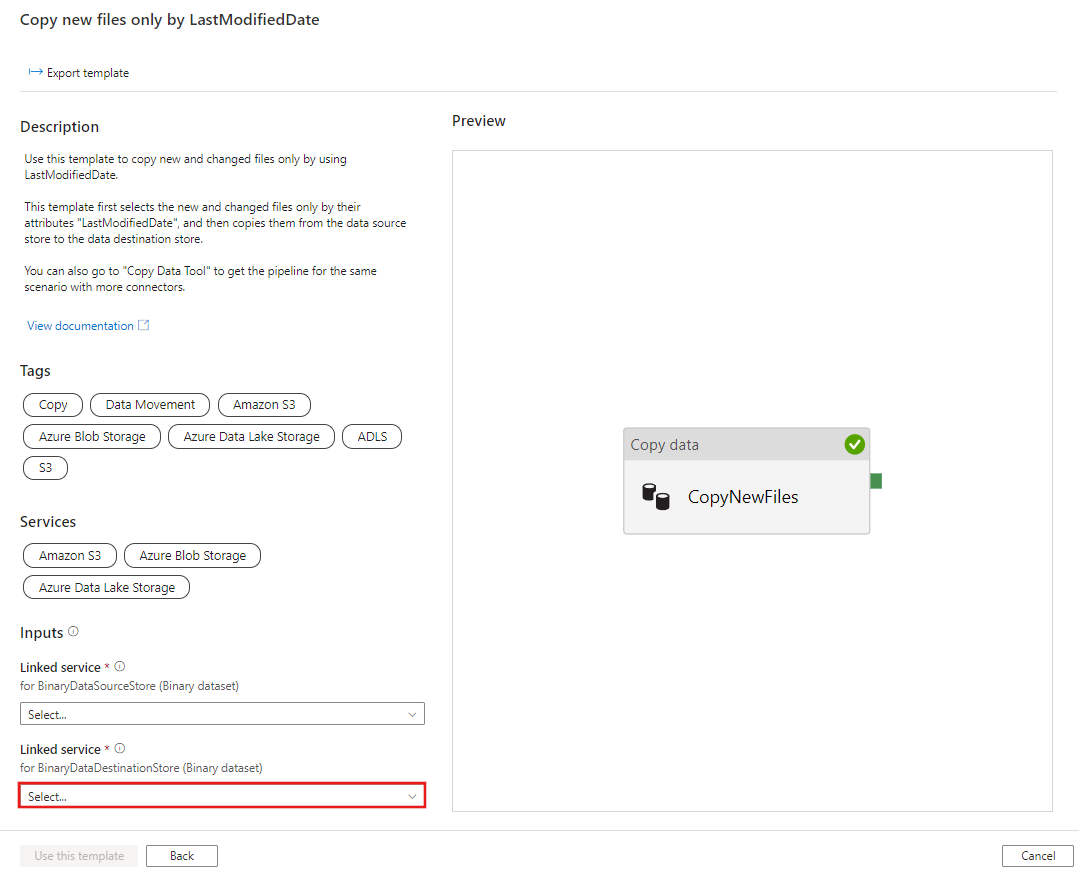Viewport: 1079px width, 877px height.
Task: Open the View documentation link
Action: click(80, 326)
